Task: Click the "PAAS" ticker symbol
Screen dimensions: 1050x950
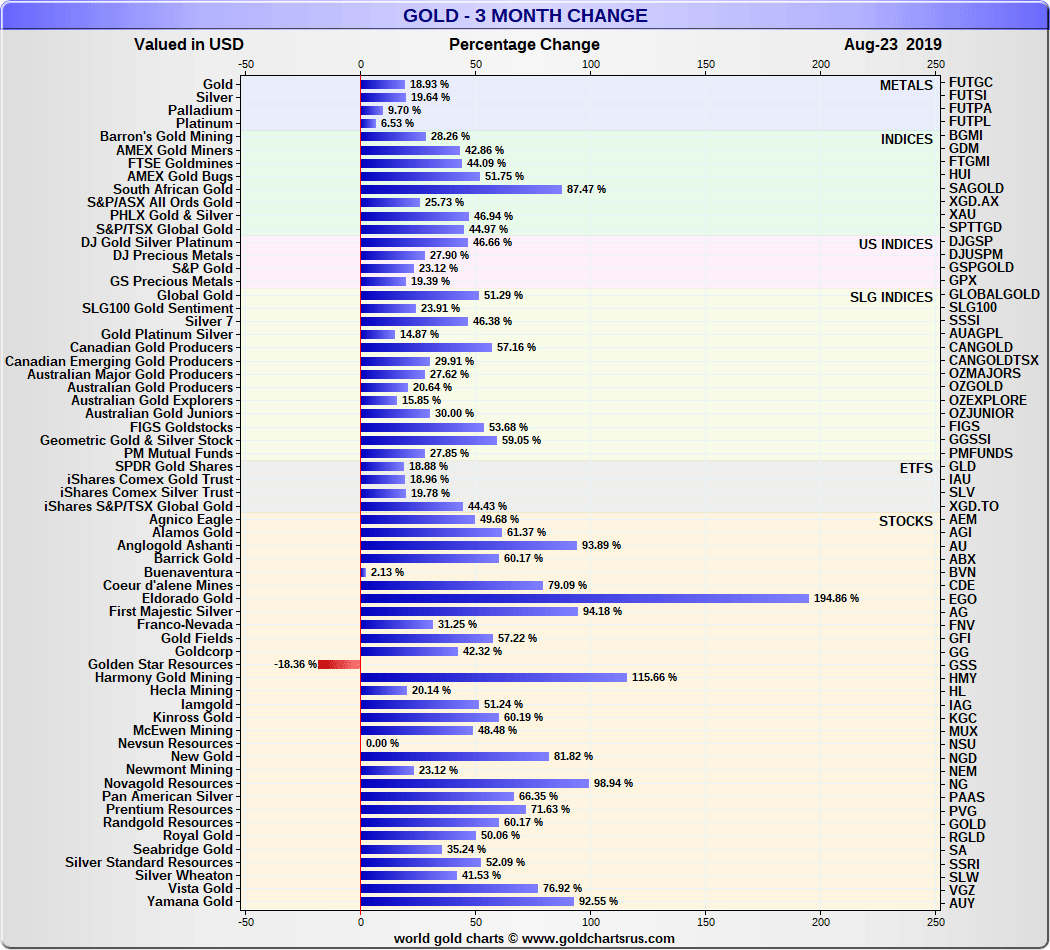Action: click(x=966, y=797)
